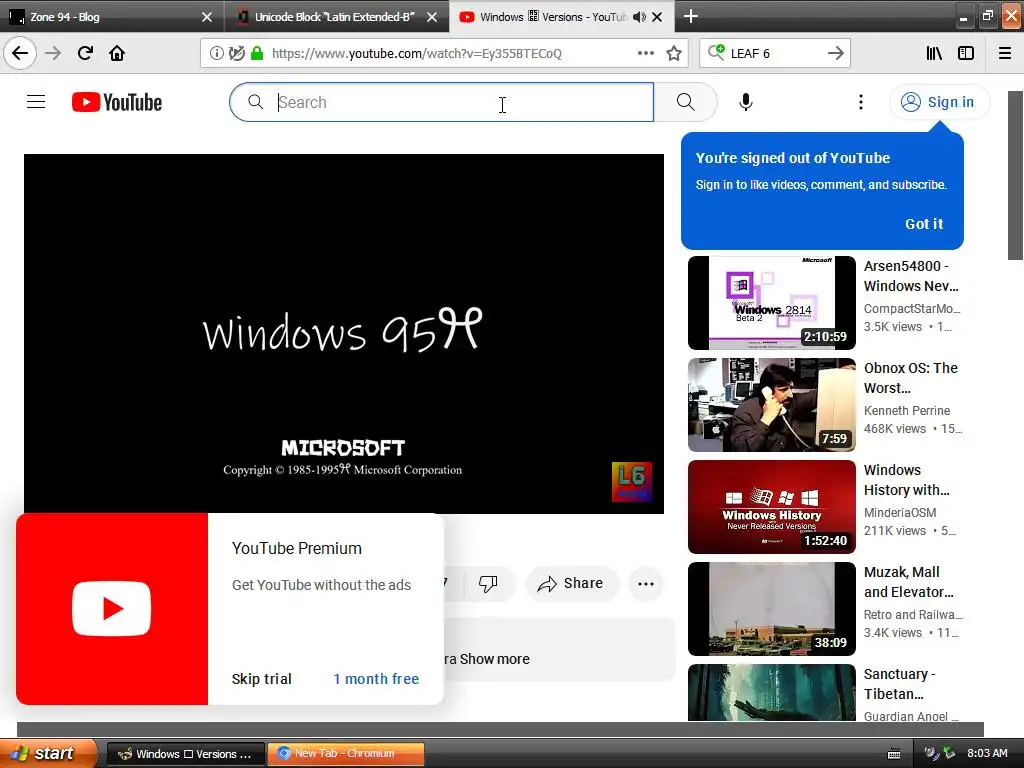Screen dimensions: 1024x768
Task: Open Sanctuary - Tibetan video thumbnail
Action: click(x=771, y=692)
